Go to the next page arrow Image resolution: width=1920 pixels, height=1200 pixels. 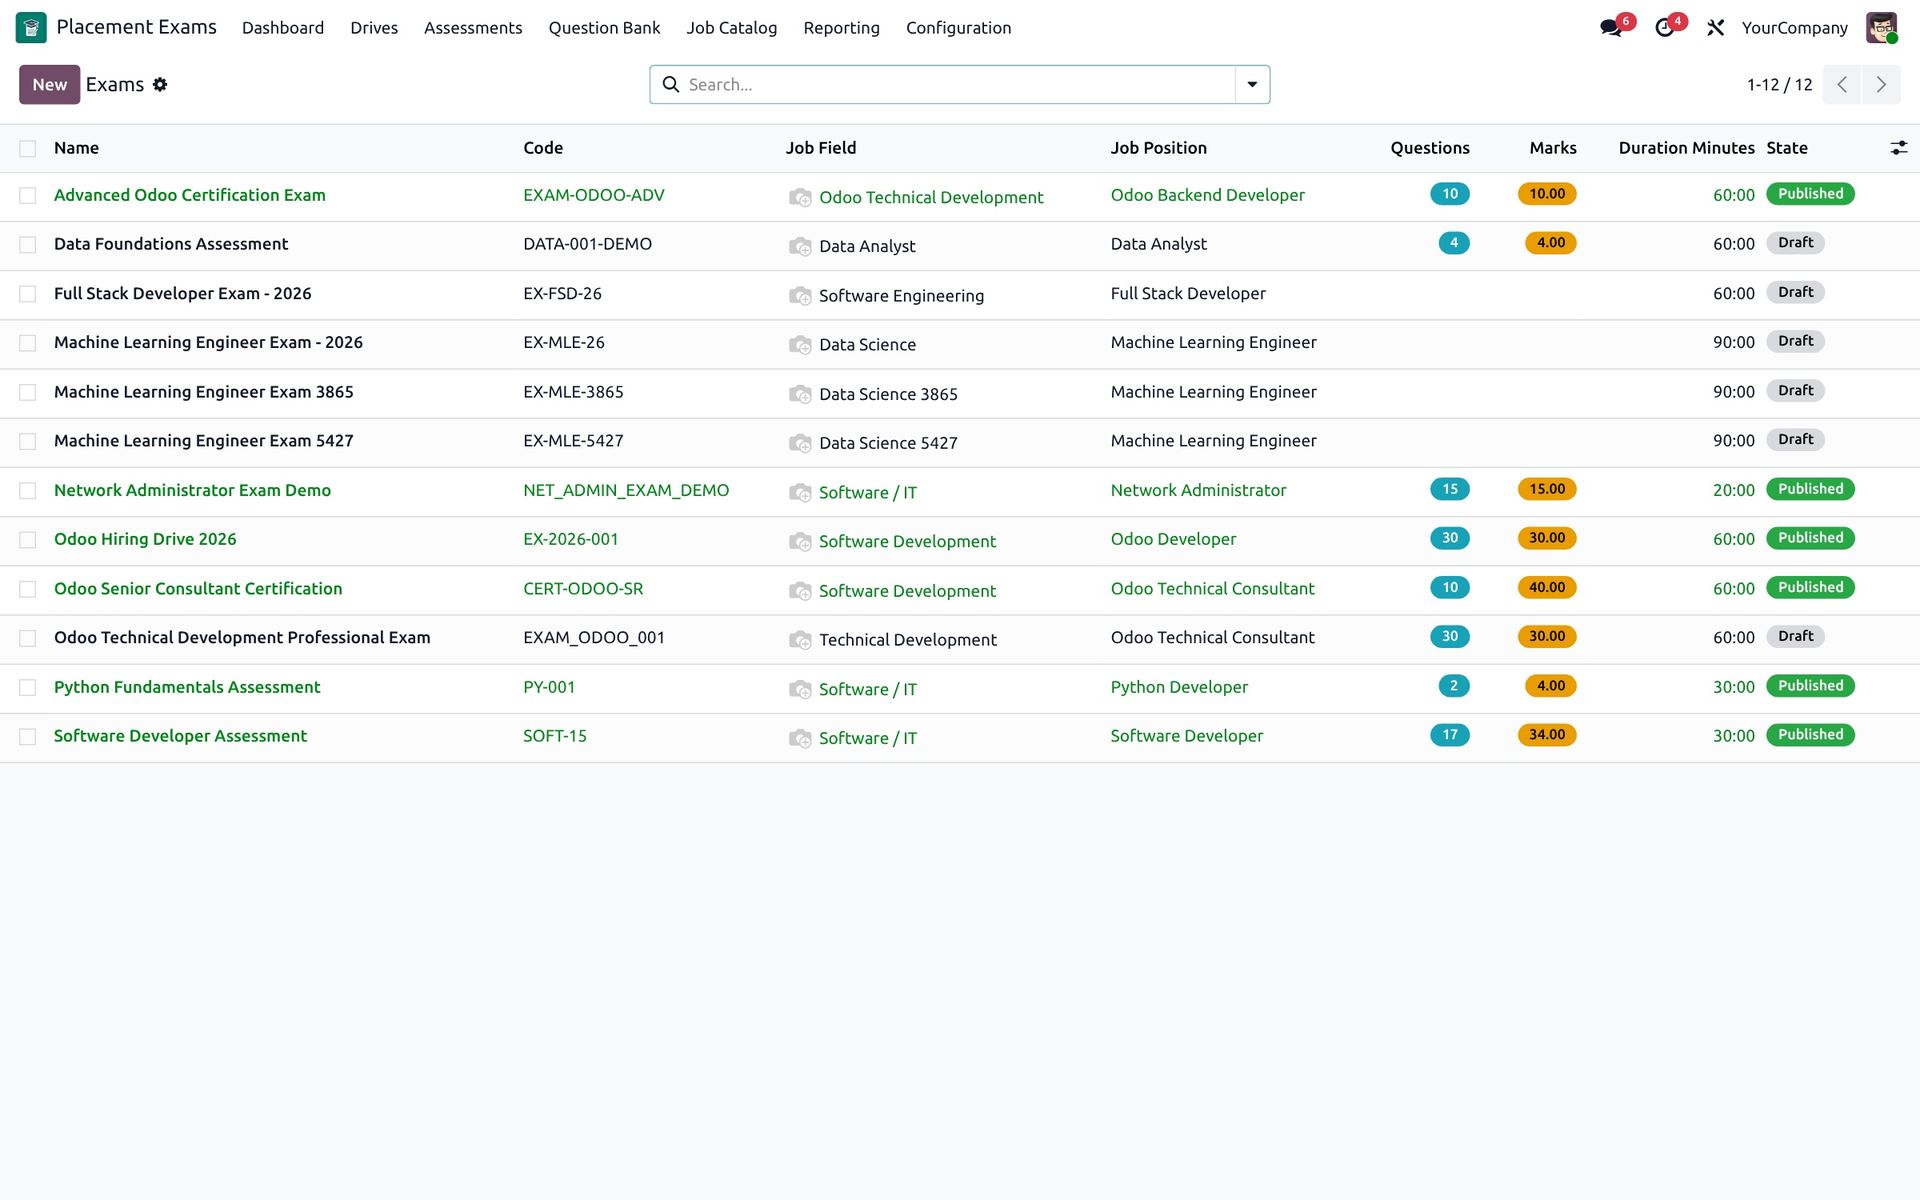coord(1881,85)
